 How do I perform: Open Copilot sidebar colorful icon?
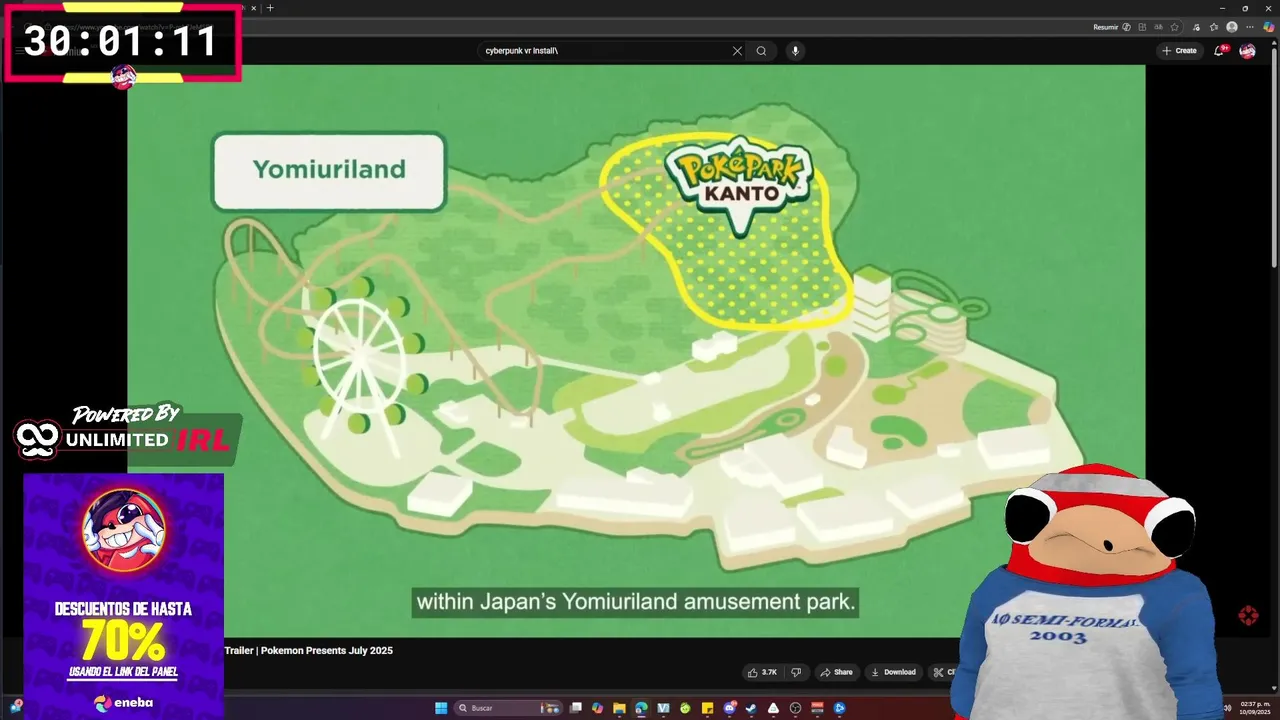point(1268,27)
